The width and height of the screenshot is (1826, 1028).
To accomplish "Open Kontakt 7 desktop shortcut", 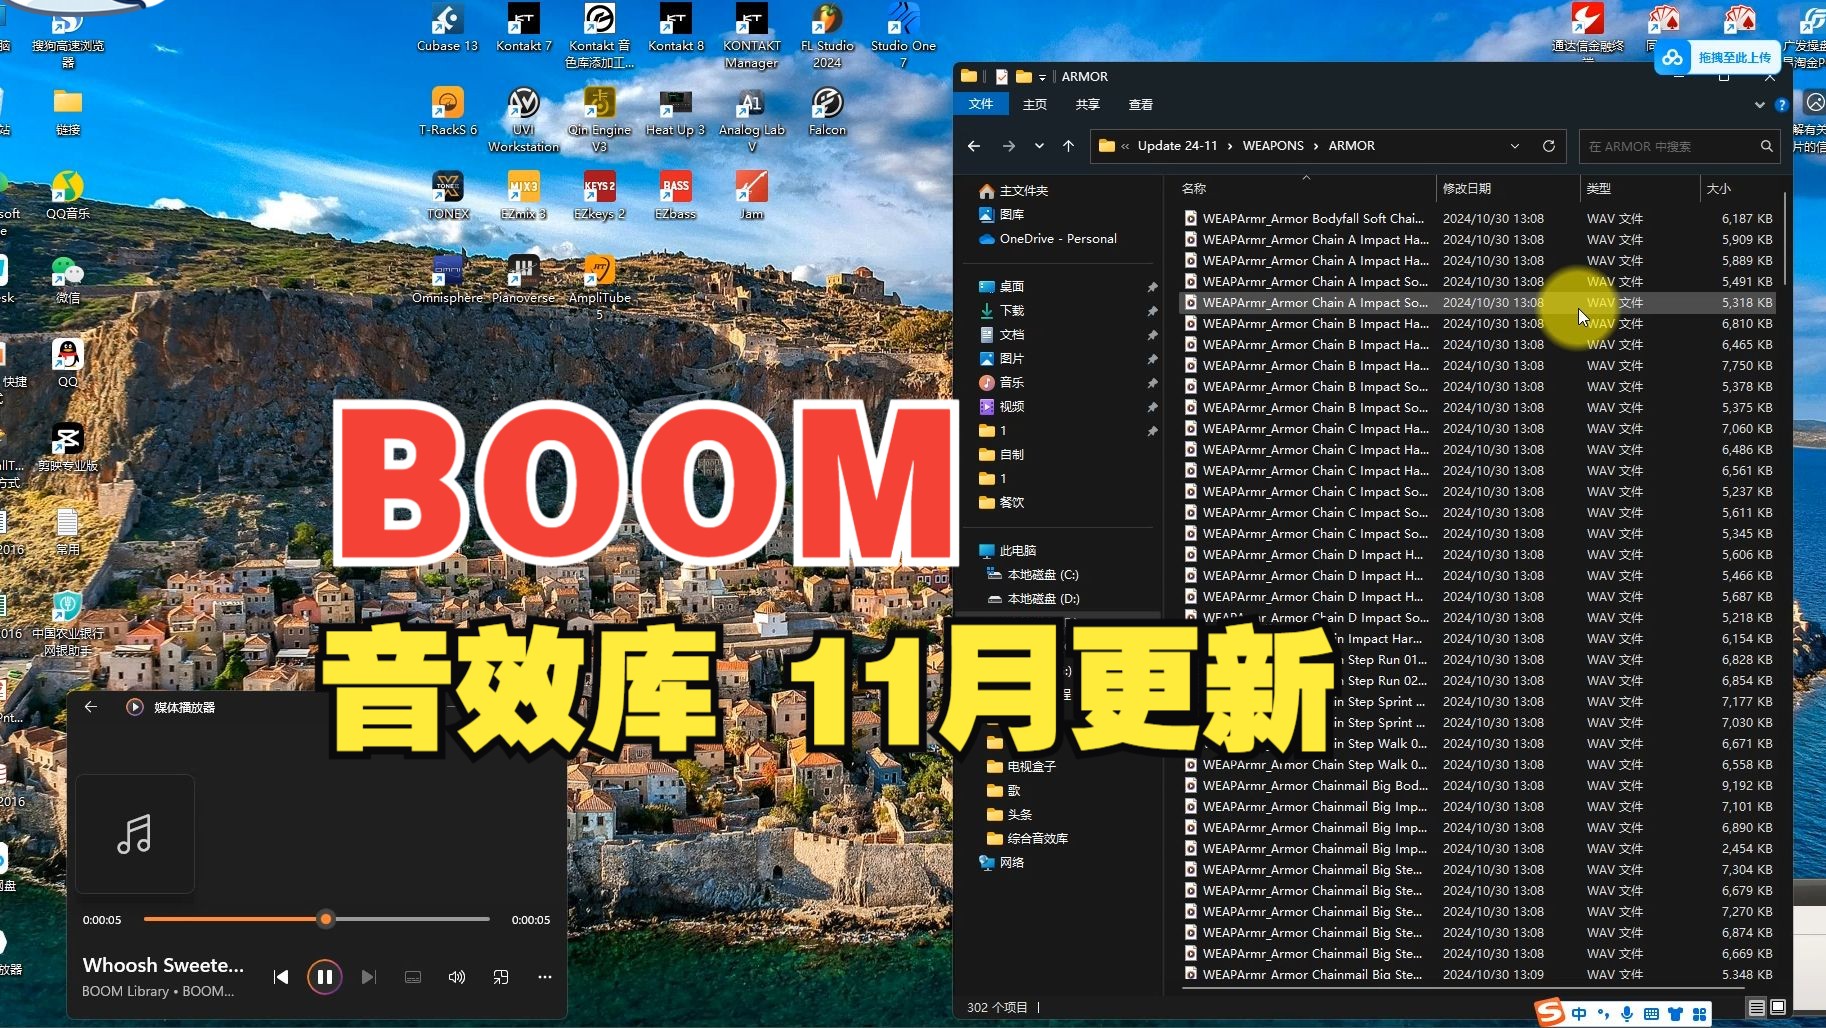I will (523, 28).
